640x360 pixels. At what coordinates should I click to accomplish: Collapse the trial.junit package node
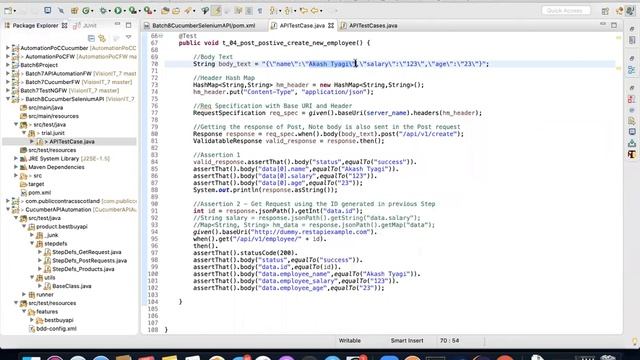24,133
